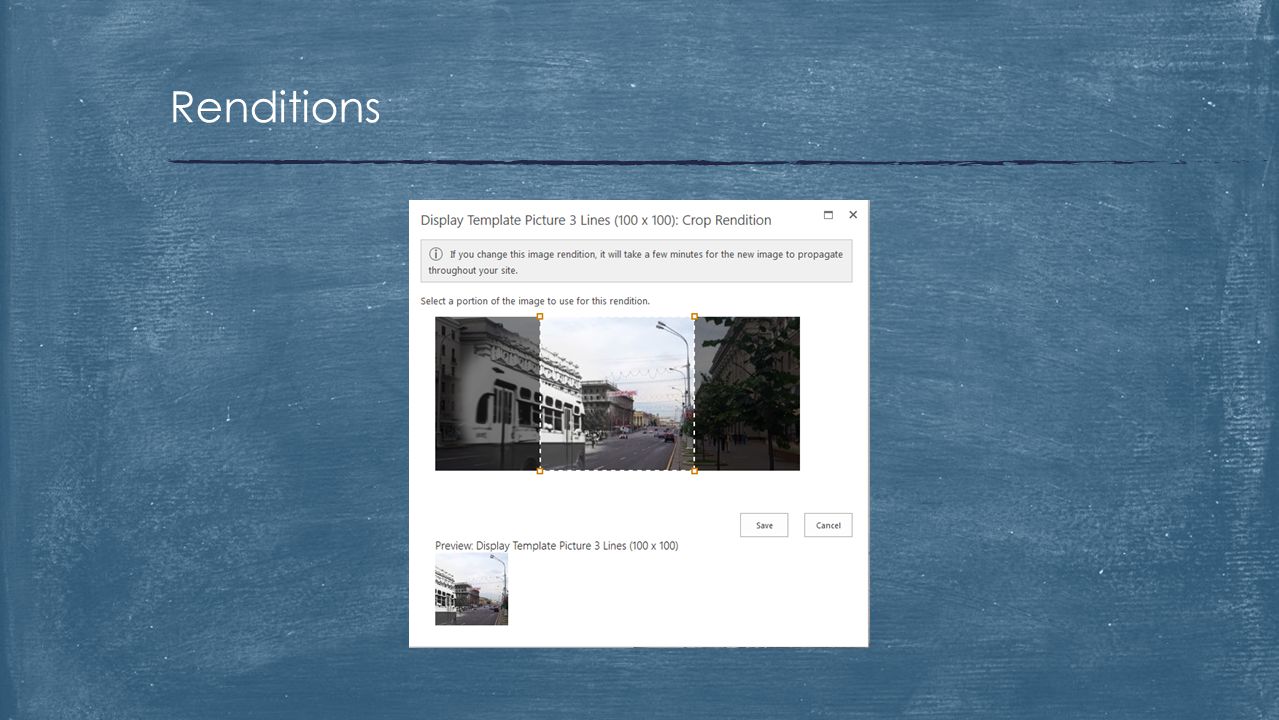Click the propagation notice message text

click(x=636, y=262)
